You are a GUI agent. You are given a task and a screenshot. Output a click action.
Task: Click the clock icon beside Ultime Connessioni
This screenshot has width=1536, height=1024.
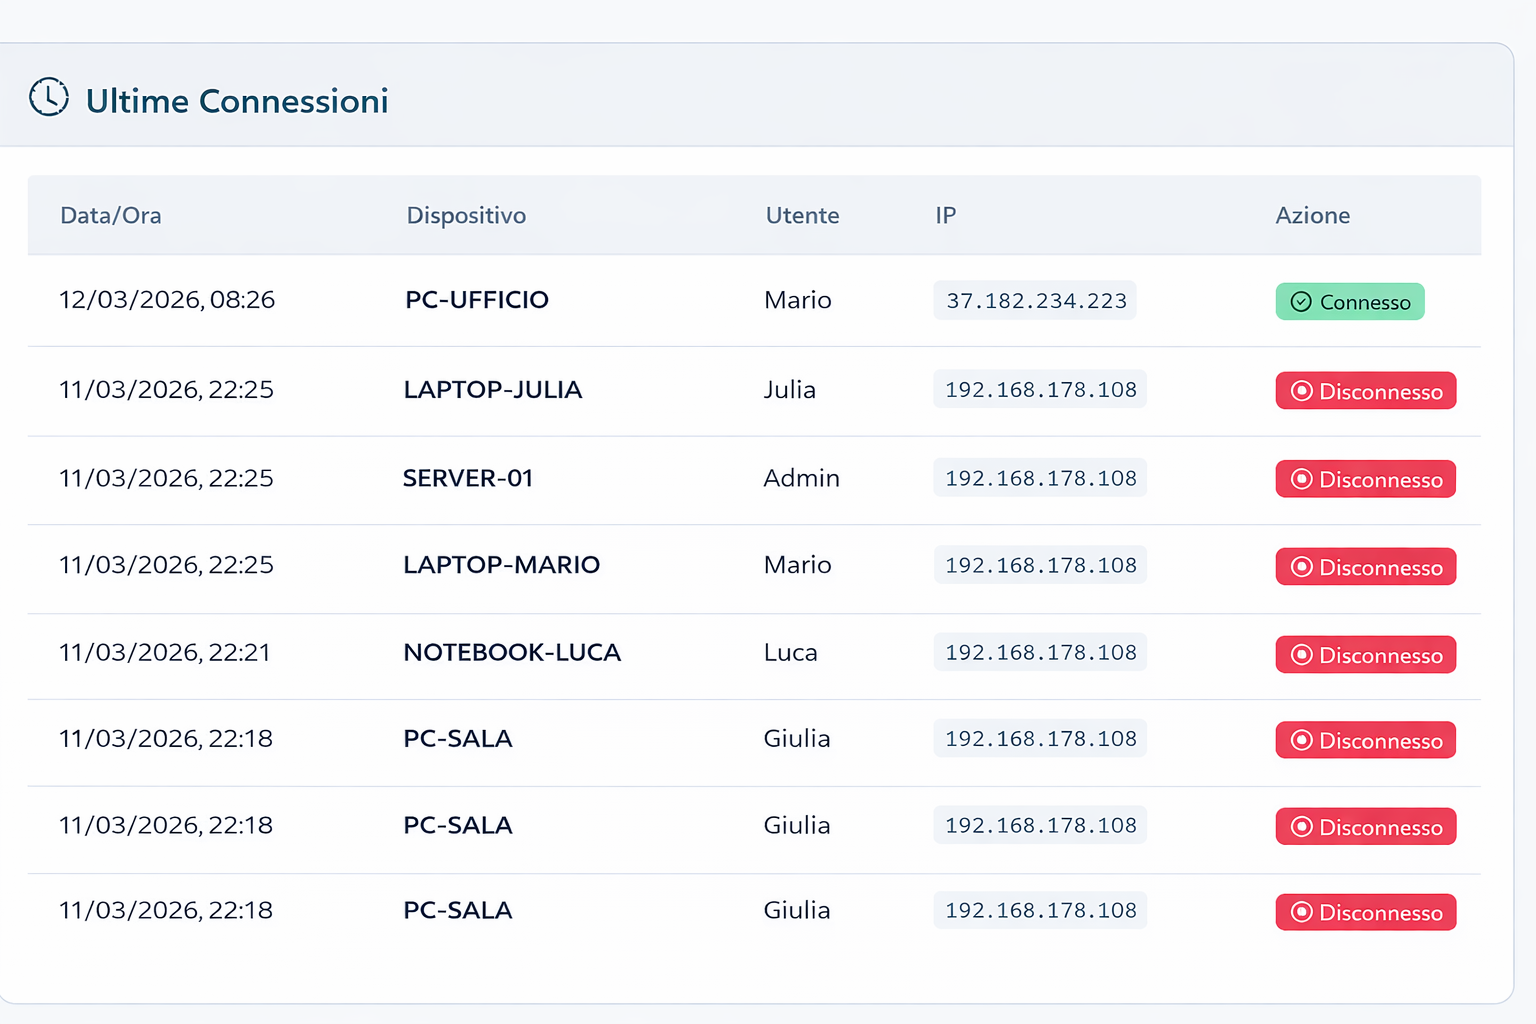click(x=49, y=97)
